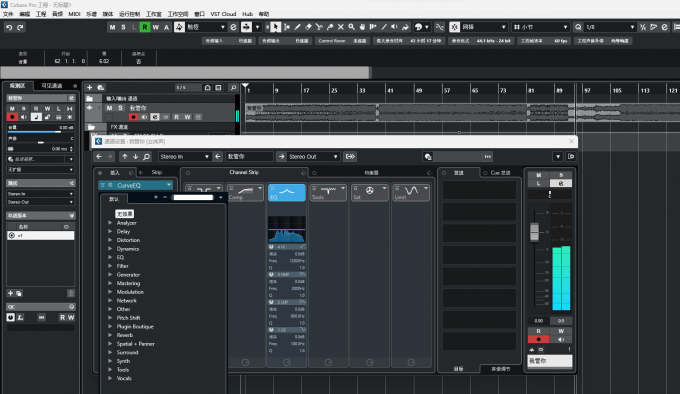
Task: Open the 1/8 quantize preset dropdown
Action: point(609,27)
